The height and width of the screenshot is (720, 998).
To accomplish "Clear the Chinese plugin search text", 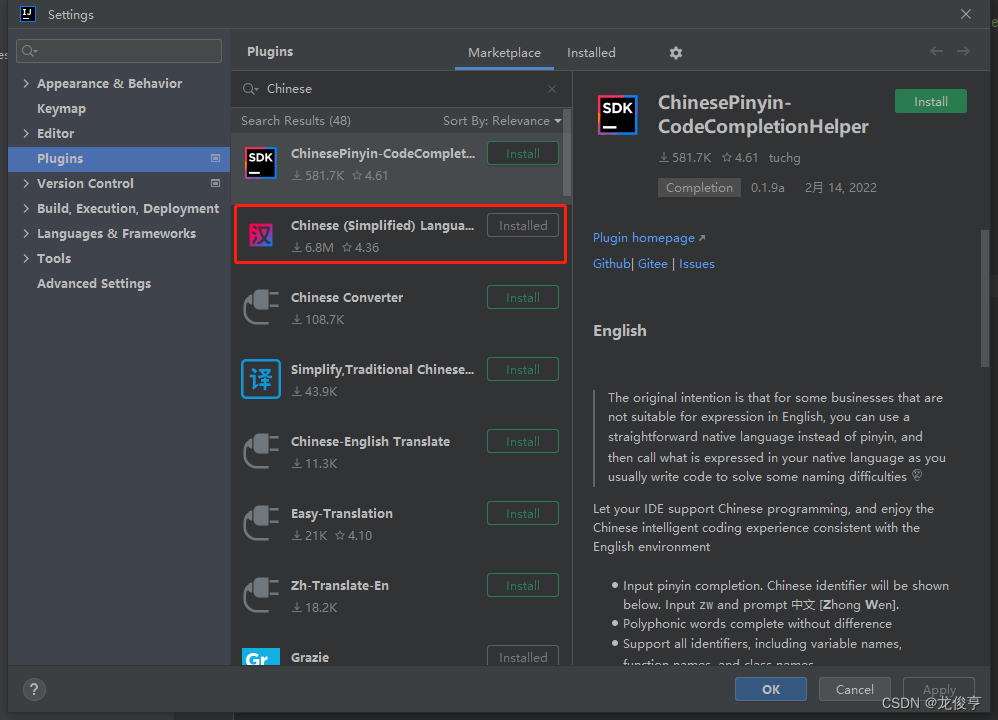I will click(552, 89).
